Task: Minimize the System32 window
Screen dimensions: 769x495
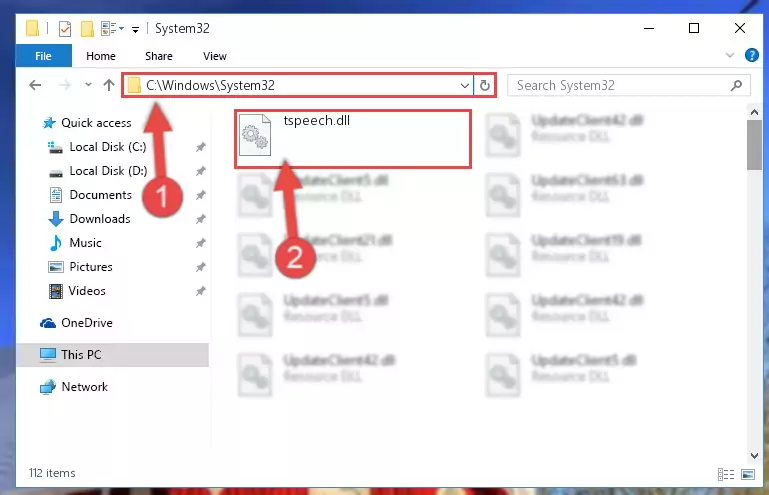Action: pyautogui.click(x=649, y=28)
